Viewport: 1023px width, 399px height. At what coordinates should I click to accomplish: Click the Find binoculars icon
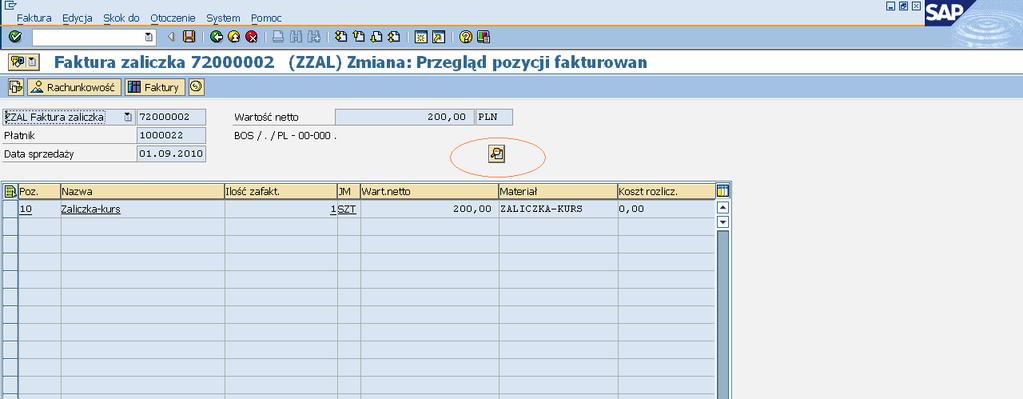(296, 37)
